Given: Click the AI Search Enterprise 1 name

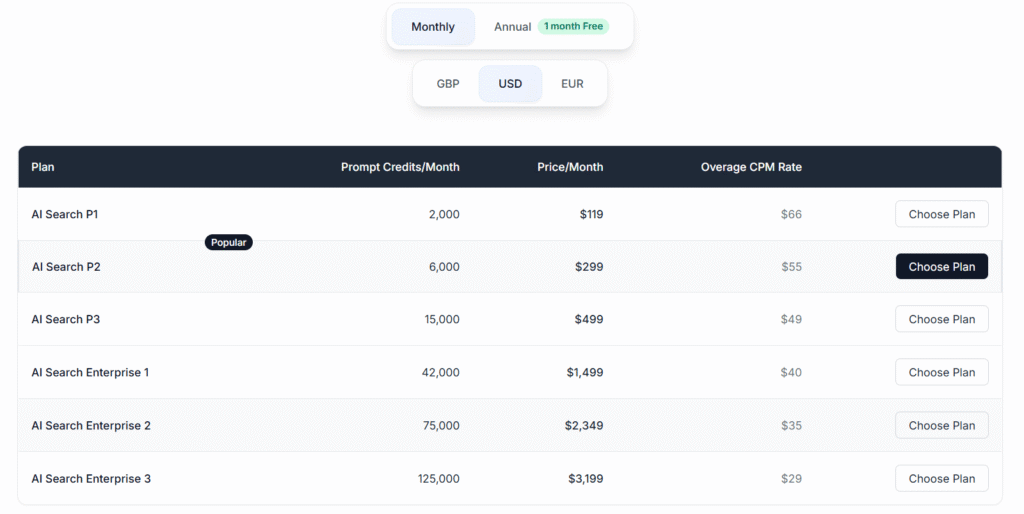Looking at the screenshot, I should 90,372.
